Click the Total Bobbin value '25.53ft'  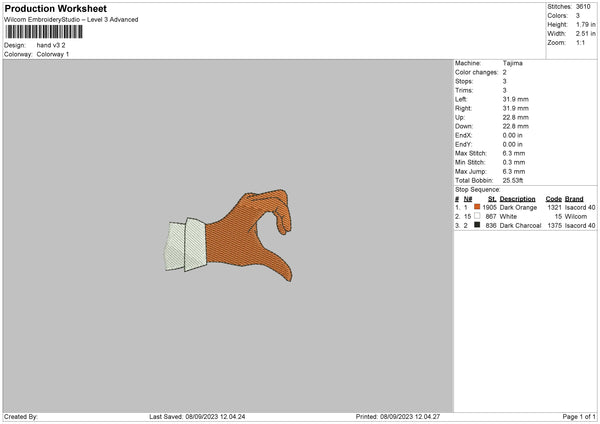pyautogui.click(x=513, y=181)
